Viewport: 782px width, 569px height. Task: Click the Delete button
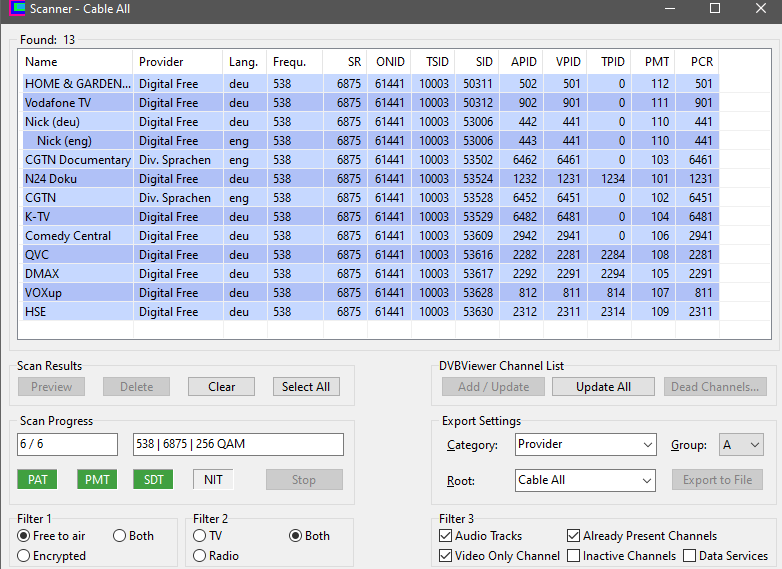(x=136, y=386)
